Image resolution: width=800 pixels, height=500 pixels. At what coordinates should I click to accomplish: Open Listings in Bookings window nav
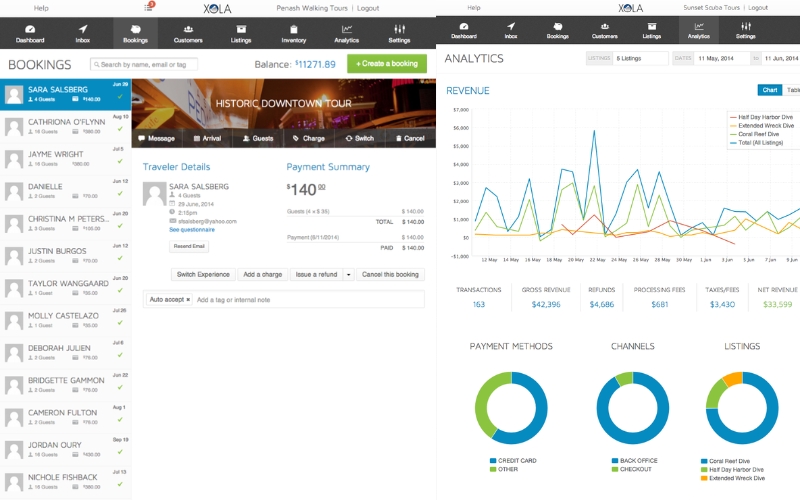pyautogui.click(x=241, y=34)
